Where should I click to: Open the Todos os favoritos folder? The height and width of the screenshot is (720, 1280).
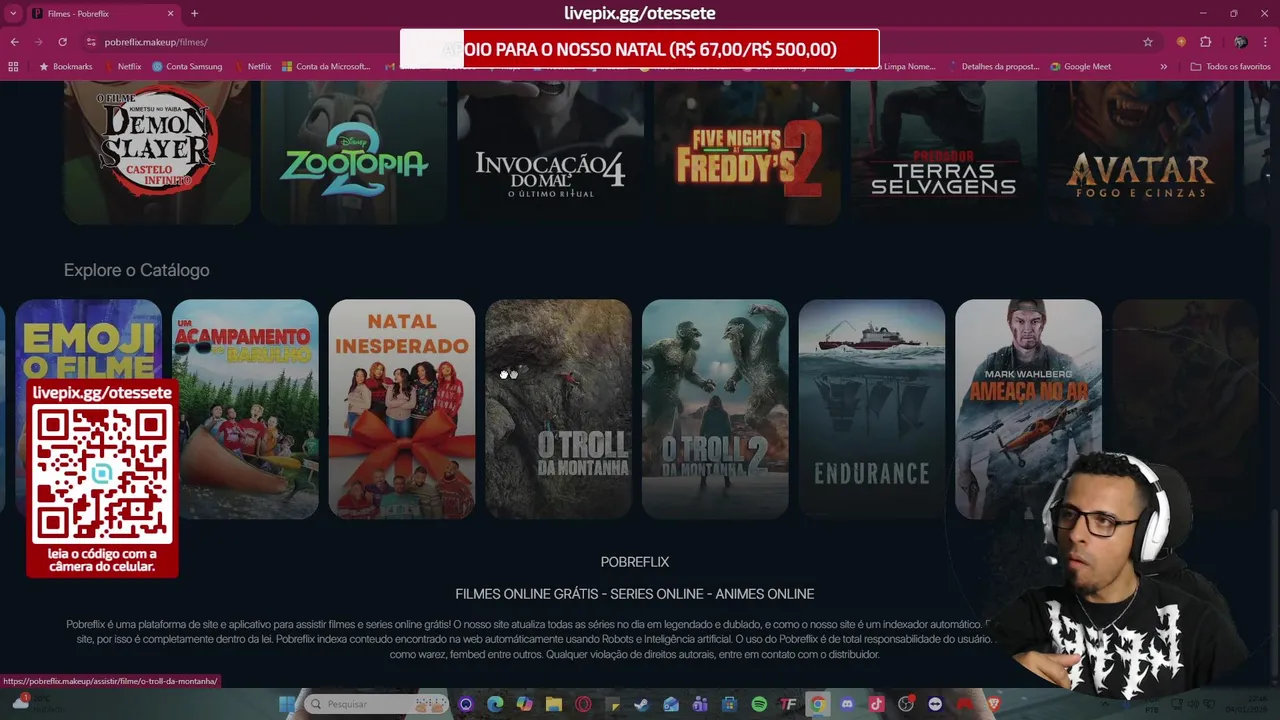pos(1230,67)
